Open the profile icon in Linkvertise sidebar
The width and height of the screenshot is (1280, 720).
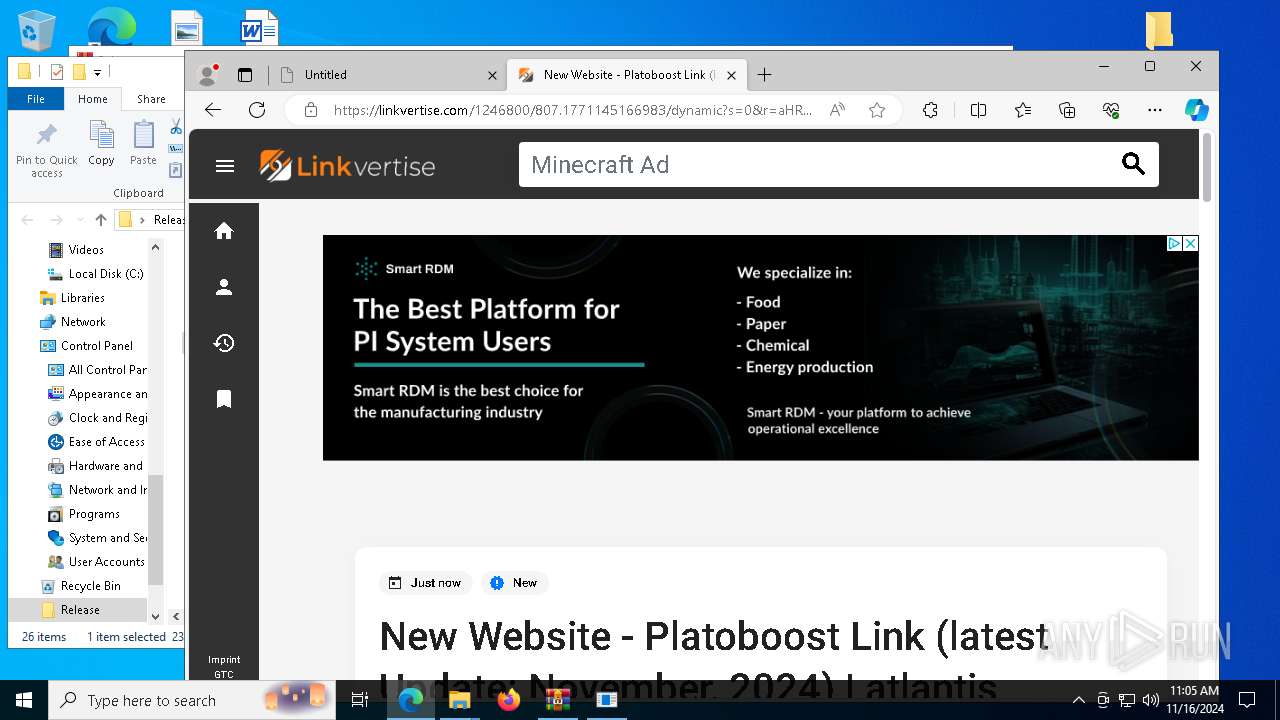(224, 287)
